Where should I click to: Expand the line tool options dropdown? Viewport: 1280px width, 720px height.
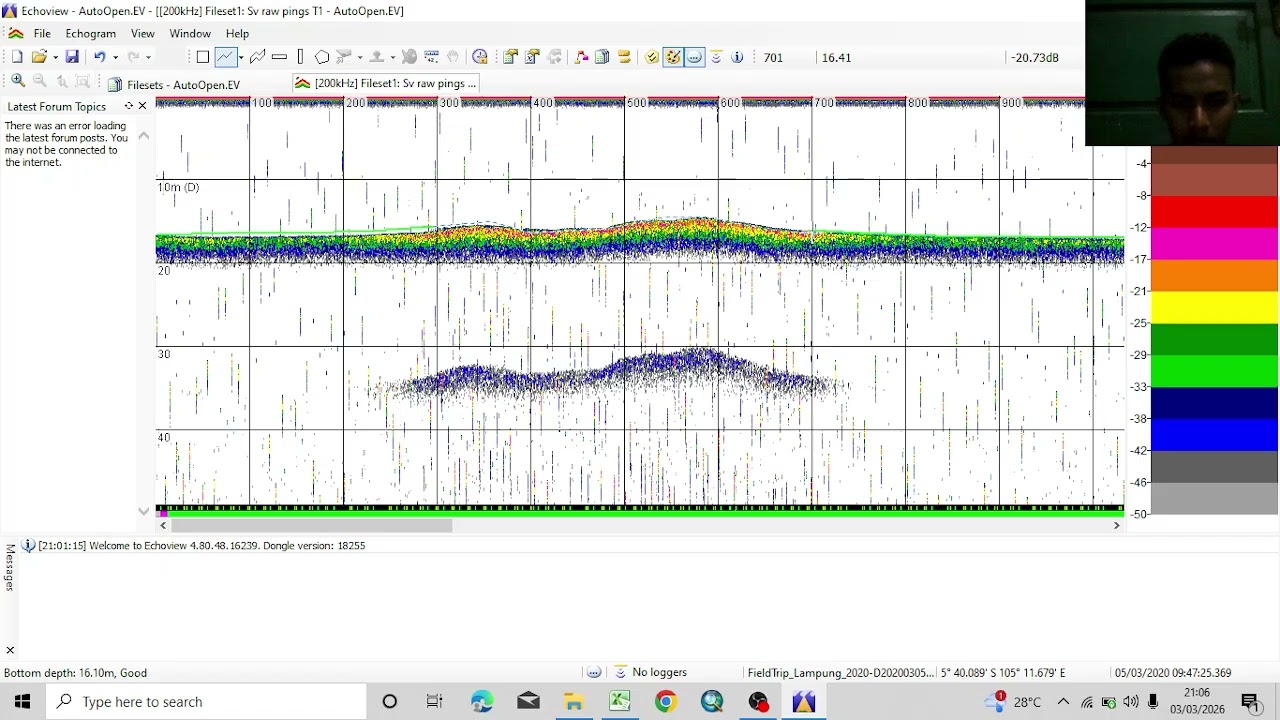(241, 57)
